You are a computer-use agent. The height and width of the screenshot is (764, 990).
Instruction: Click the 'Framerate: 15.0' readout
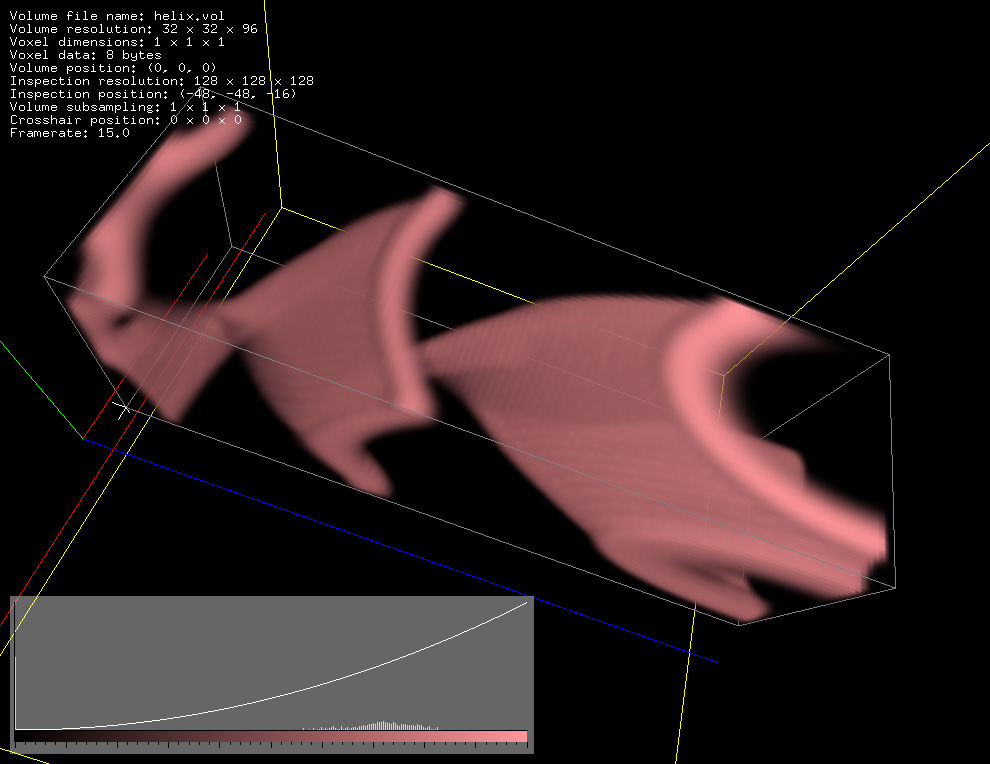coord(69,133)
